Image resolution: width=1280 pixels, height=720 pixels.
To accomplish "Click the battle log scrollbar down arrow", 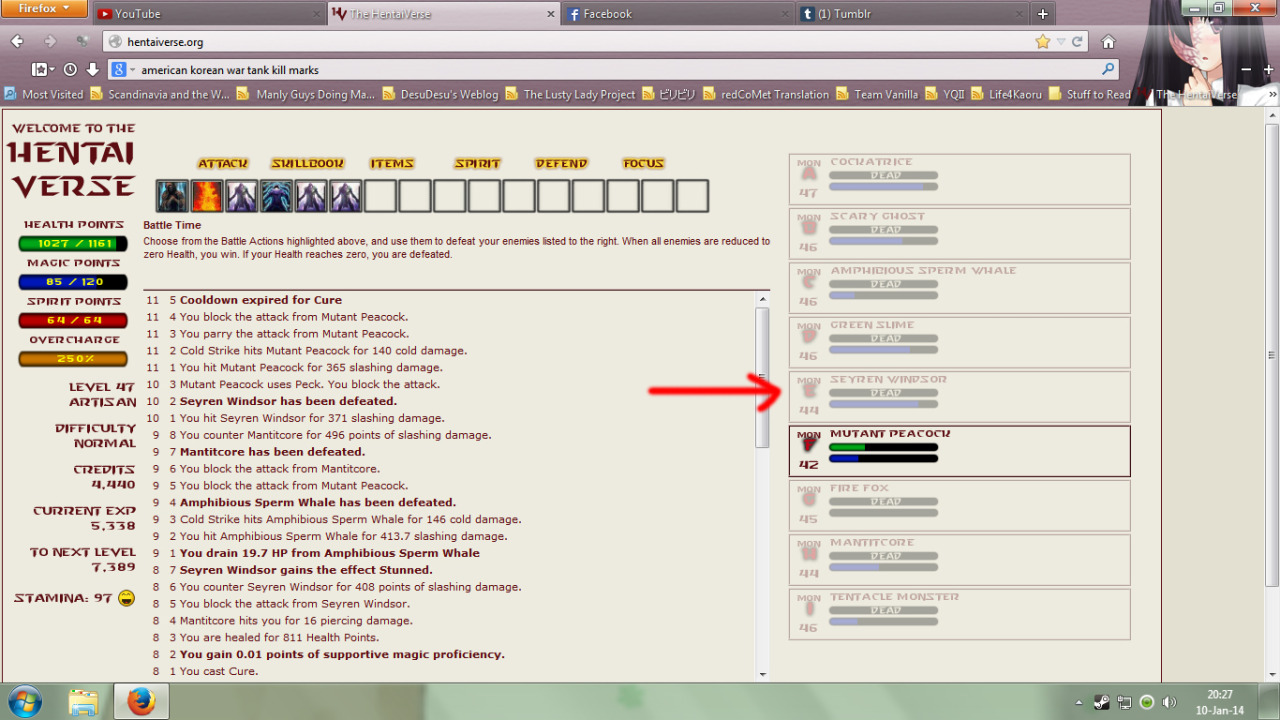I will tap(763, 675).
